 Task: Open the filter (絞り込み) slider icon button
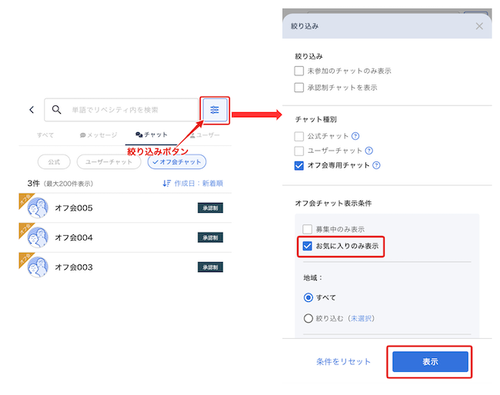(x=214, y=110)
